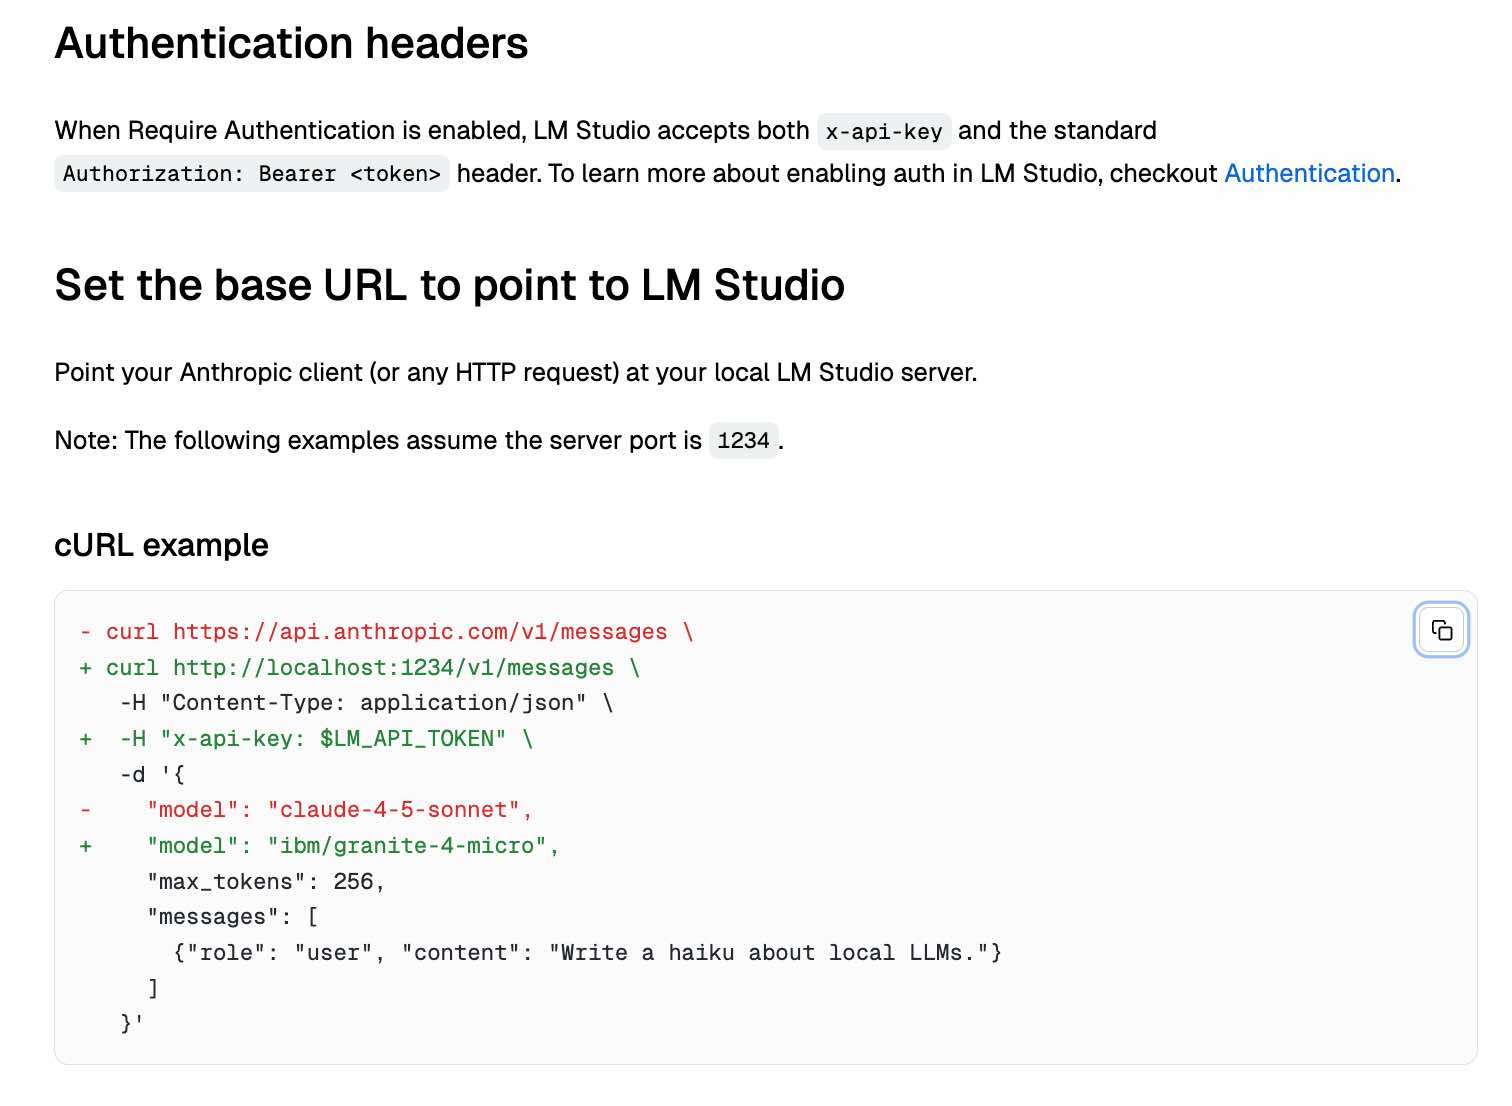Click the inline code 'Authorization: Bearer <token>'
Image resolution: width=1512 pixels, height=1106 pixels.
[x=252, y=174]
